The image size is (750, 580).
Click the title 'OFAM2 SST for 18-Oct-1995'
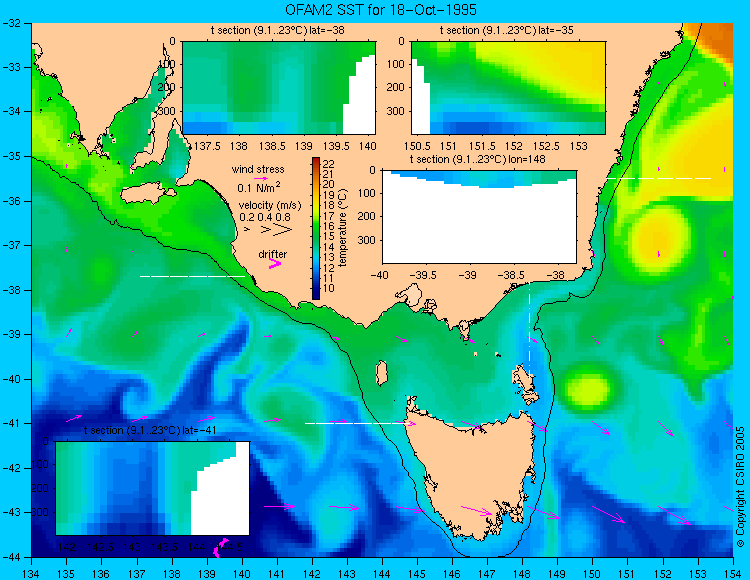click(381, 10)
